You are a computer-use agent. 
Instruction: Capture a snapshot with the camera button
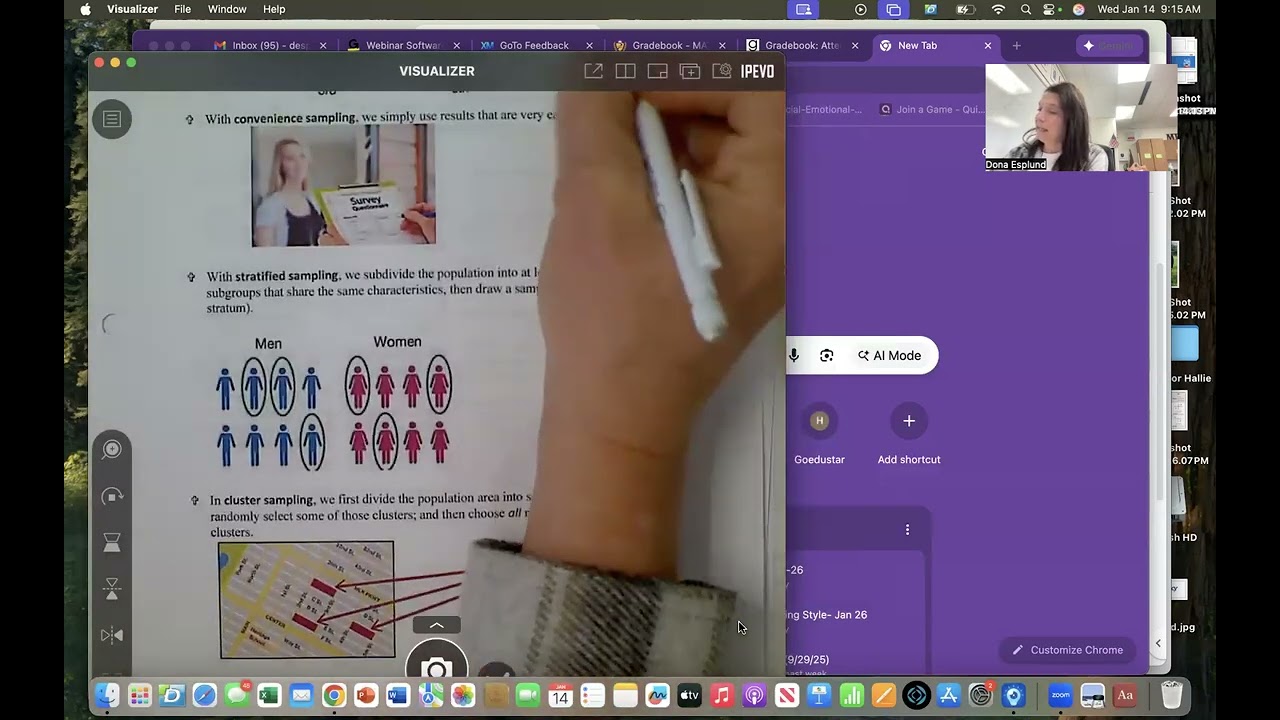[436, 666]
